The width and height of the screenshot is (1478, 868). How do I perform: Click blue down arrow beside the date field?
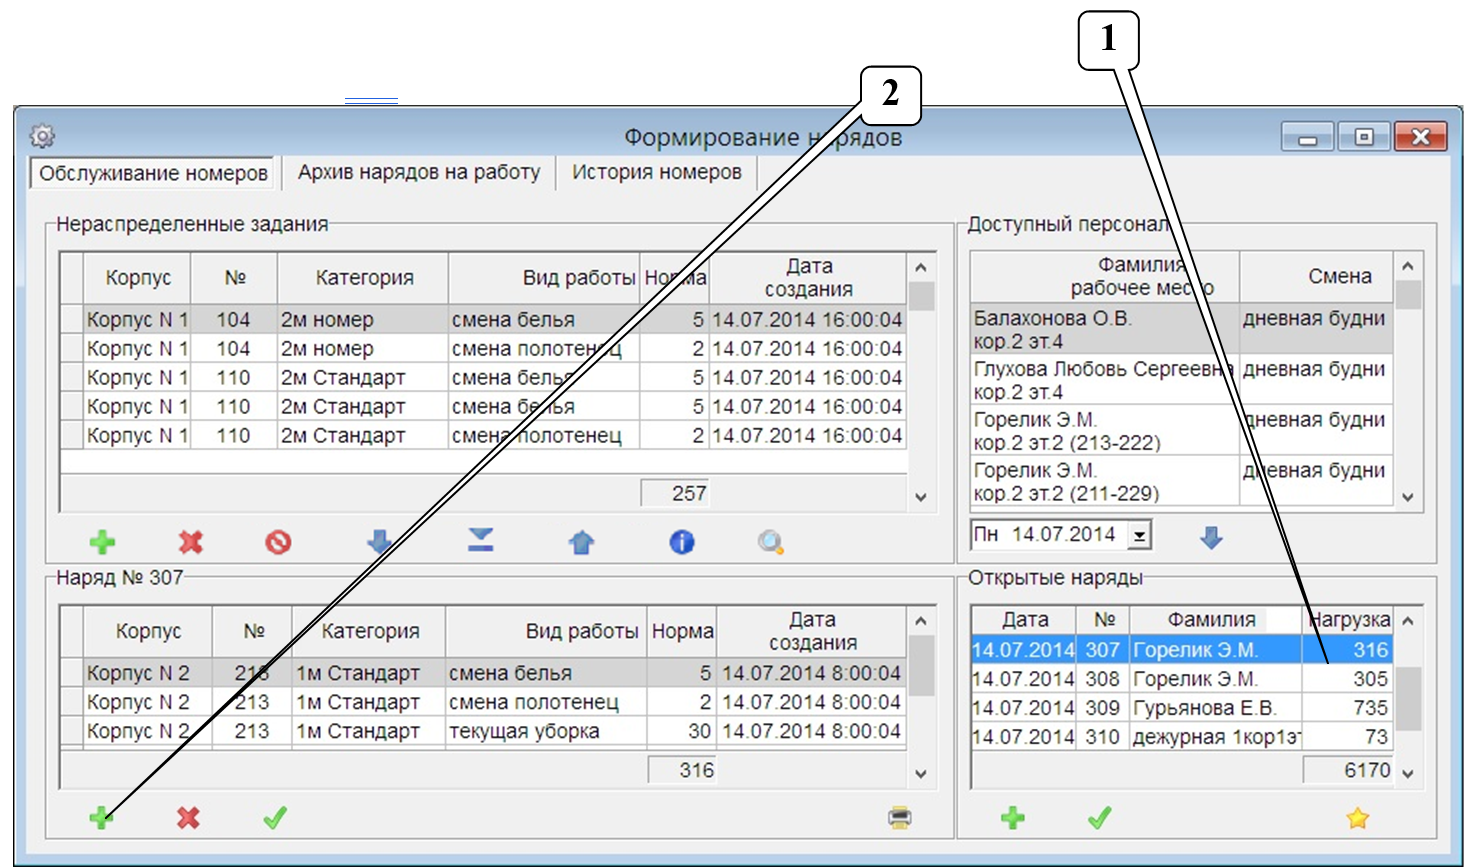tap(1211, 537)
